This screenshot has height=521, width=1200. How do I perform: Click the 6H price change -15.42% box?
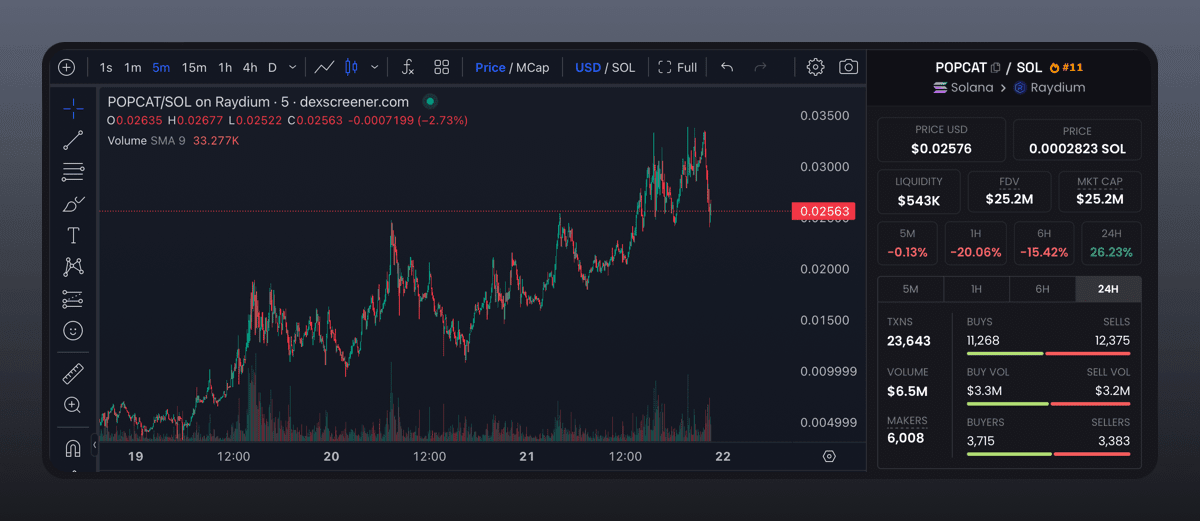1043,243
